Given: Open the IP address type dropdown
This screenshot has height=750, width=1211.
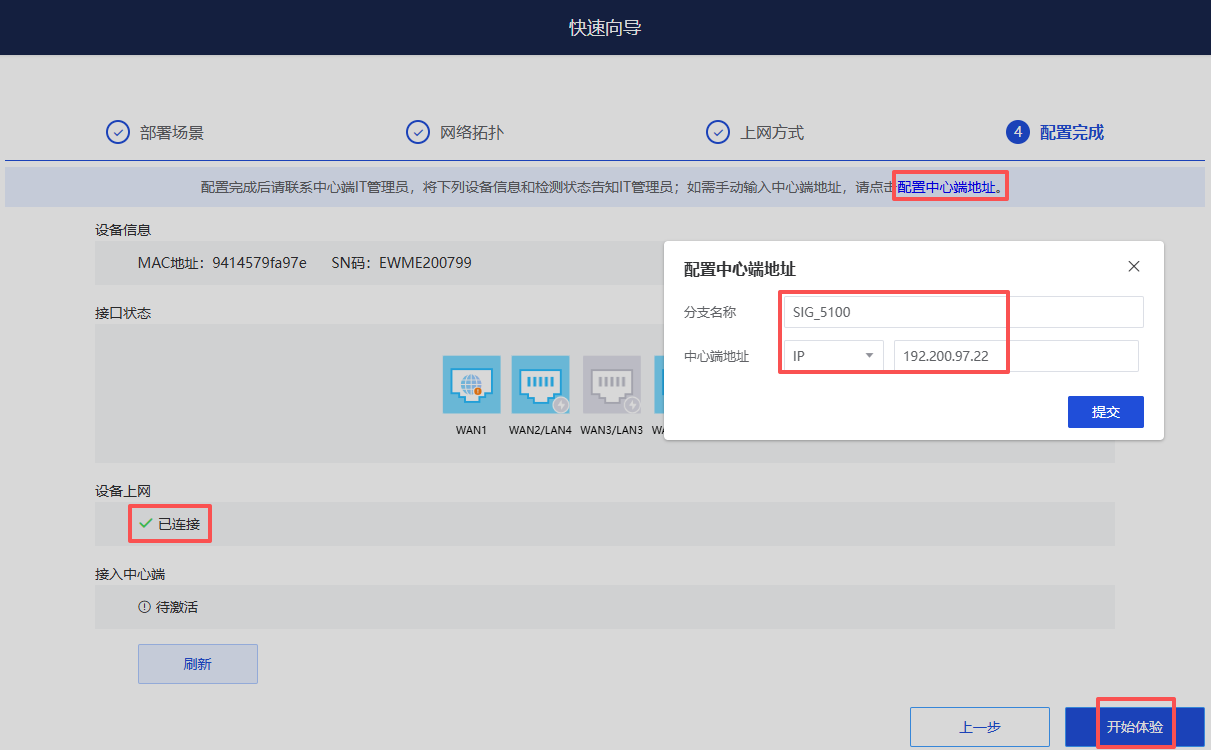Looking at the screenshot, I should (832, 356).
